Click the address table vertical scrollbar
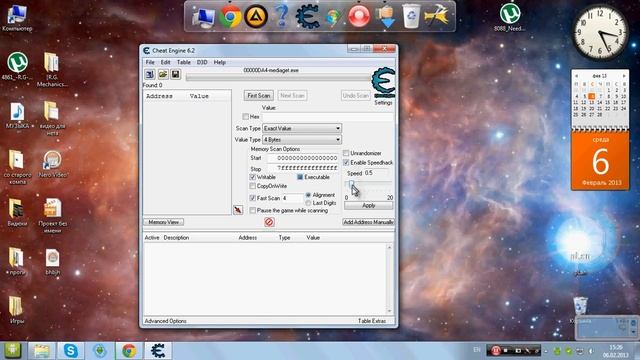 click(x=389, y=279)
